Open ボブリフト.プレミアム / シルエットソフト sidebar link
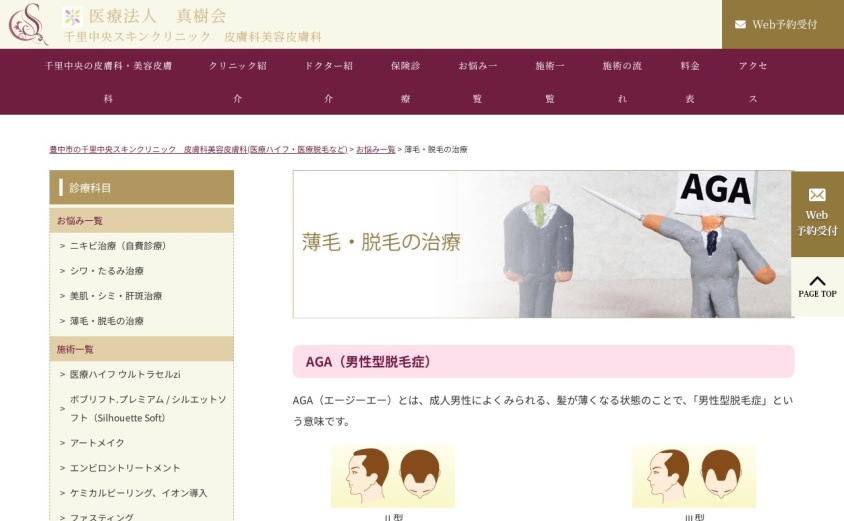 (148, 409)
